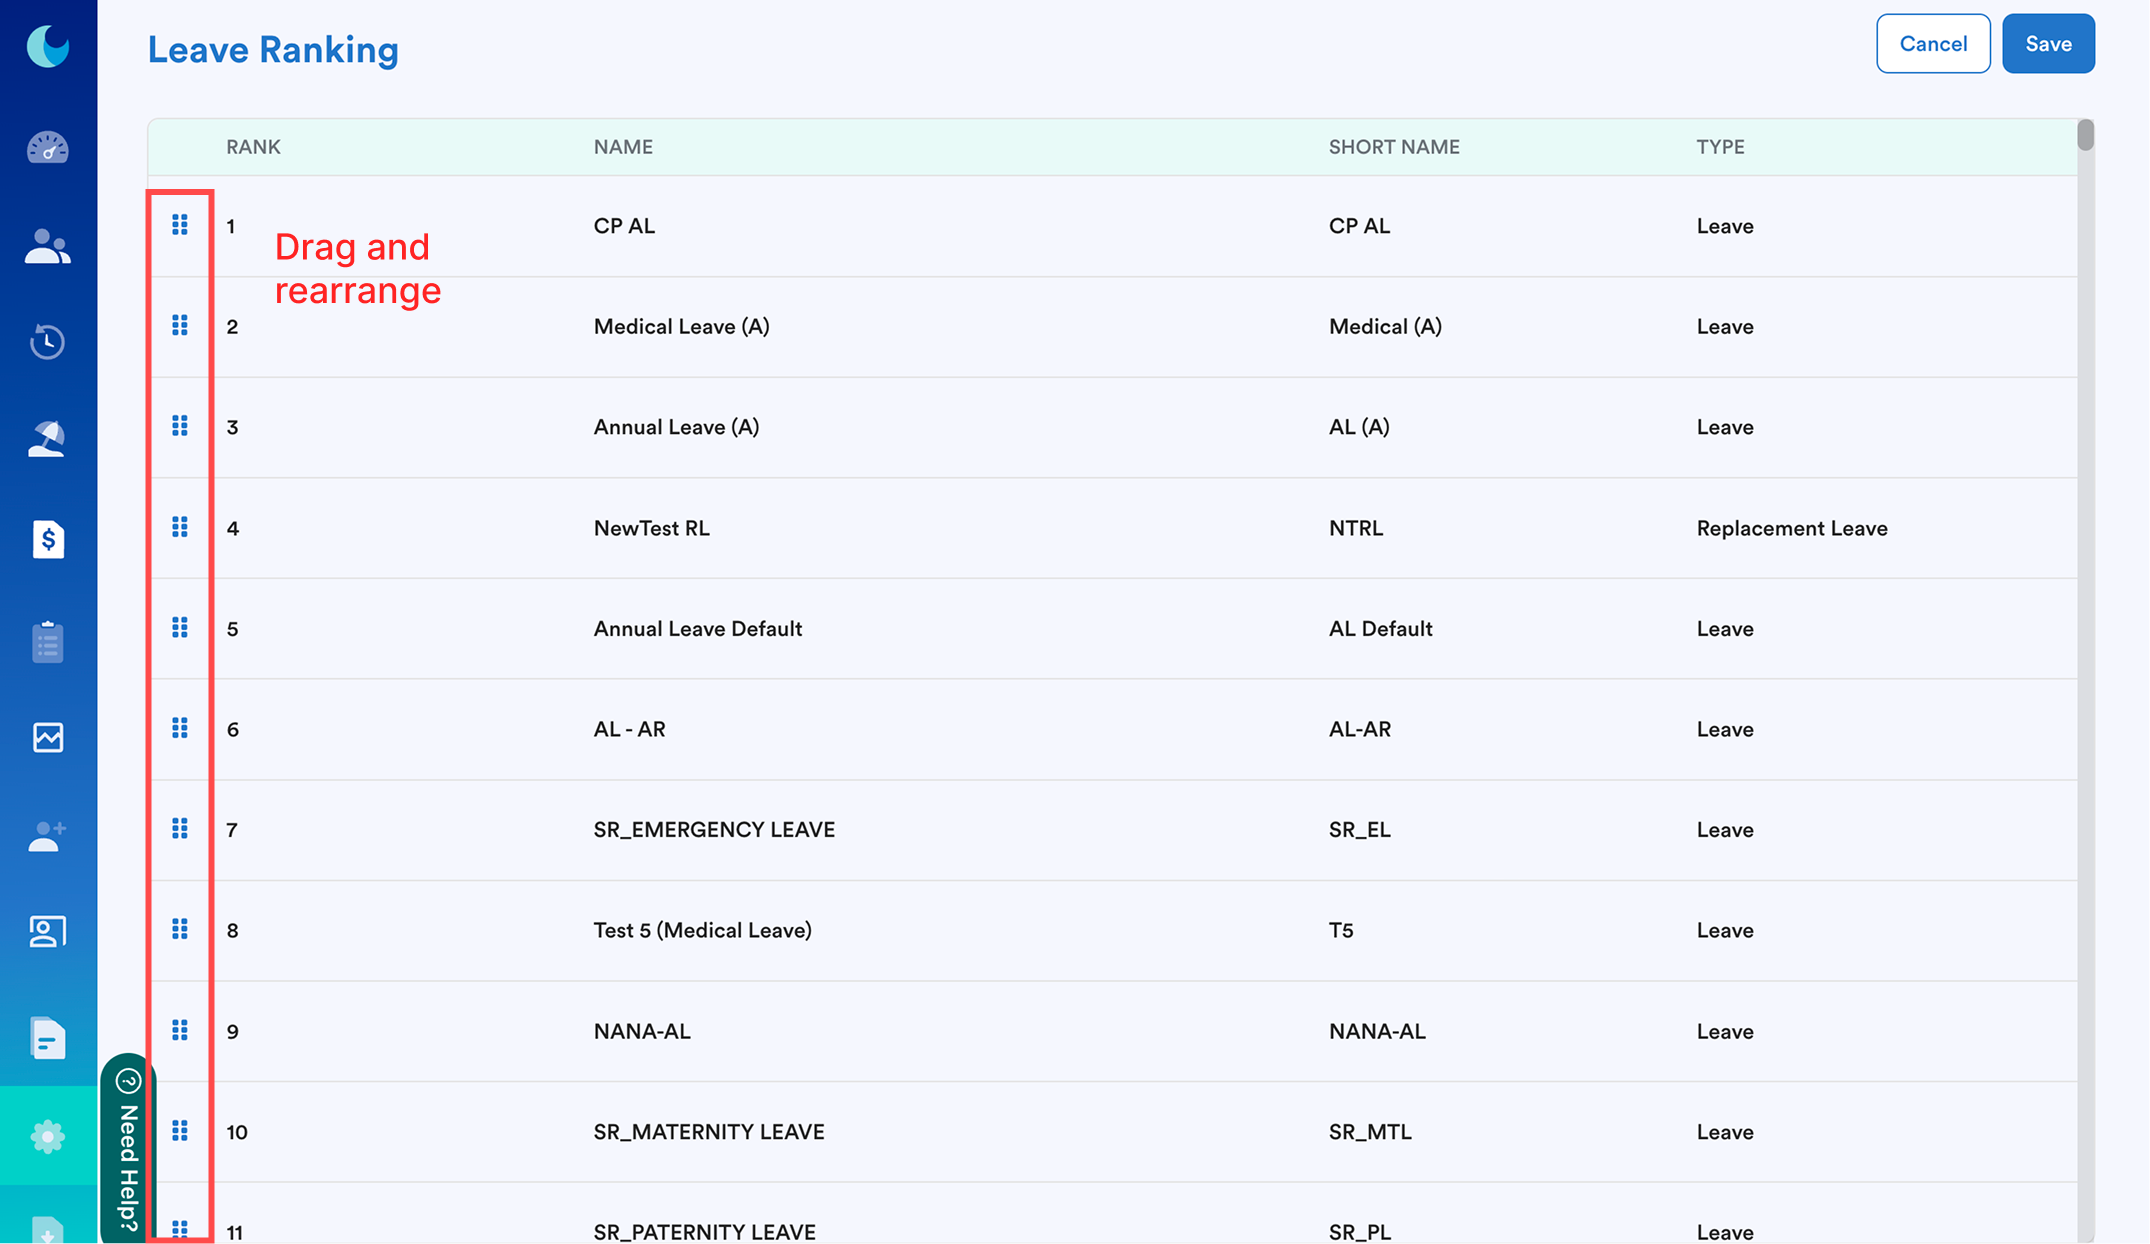The image size is (2150, 1244).
Task: Cancel the leave ranking changes
Action: click(1933, 44)
